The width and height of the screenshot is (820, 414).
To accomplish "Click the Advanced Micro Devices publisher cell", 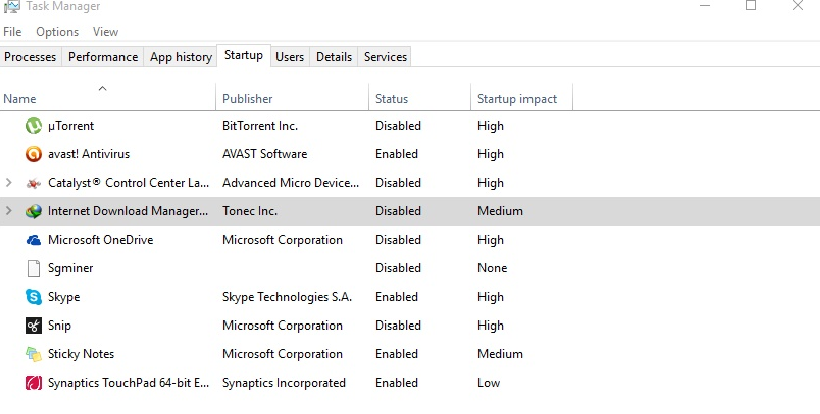I will (x=291, y=183).
